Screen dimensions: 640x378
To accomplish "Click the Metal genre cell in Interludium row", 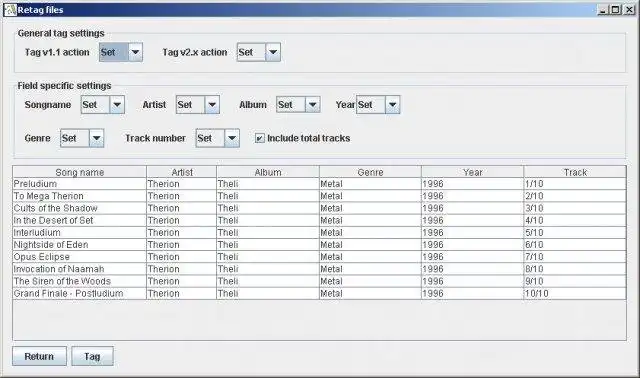I will [370, 233].
